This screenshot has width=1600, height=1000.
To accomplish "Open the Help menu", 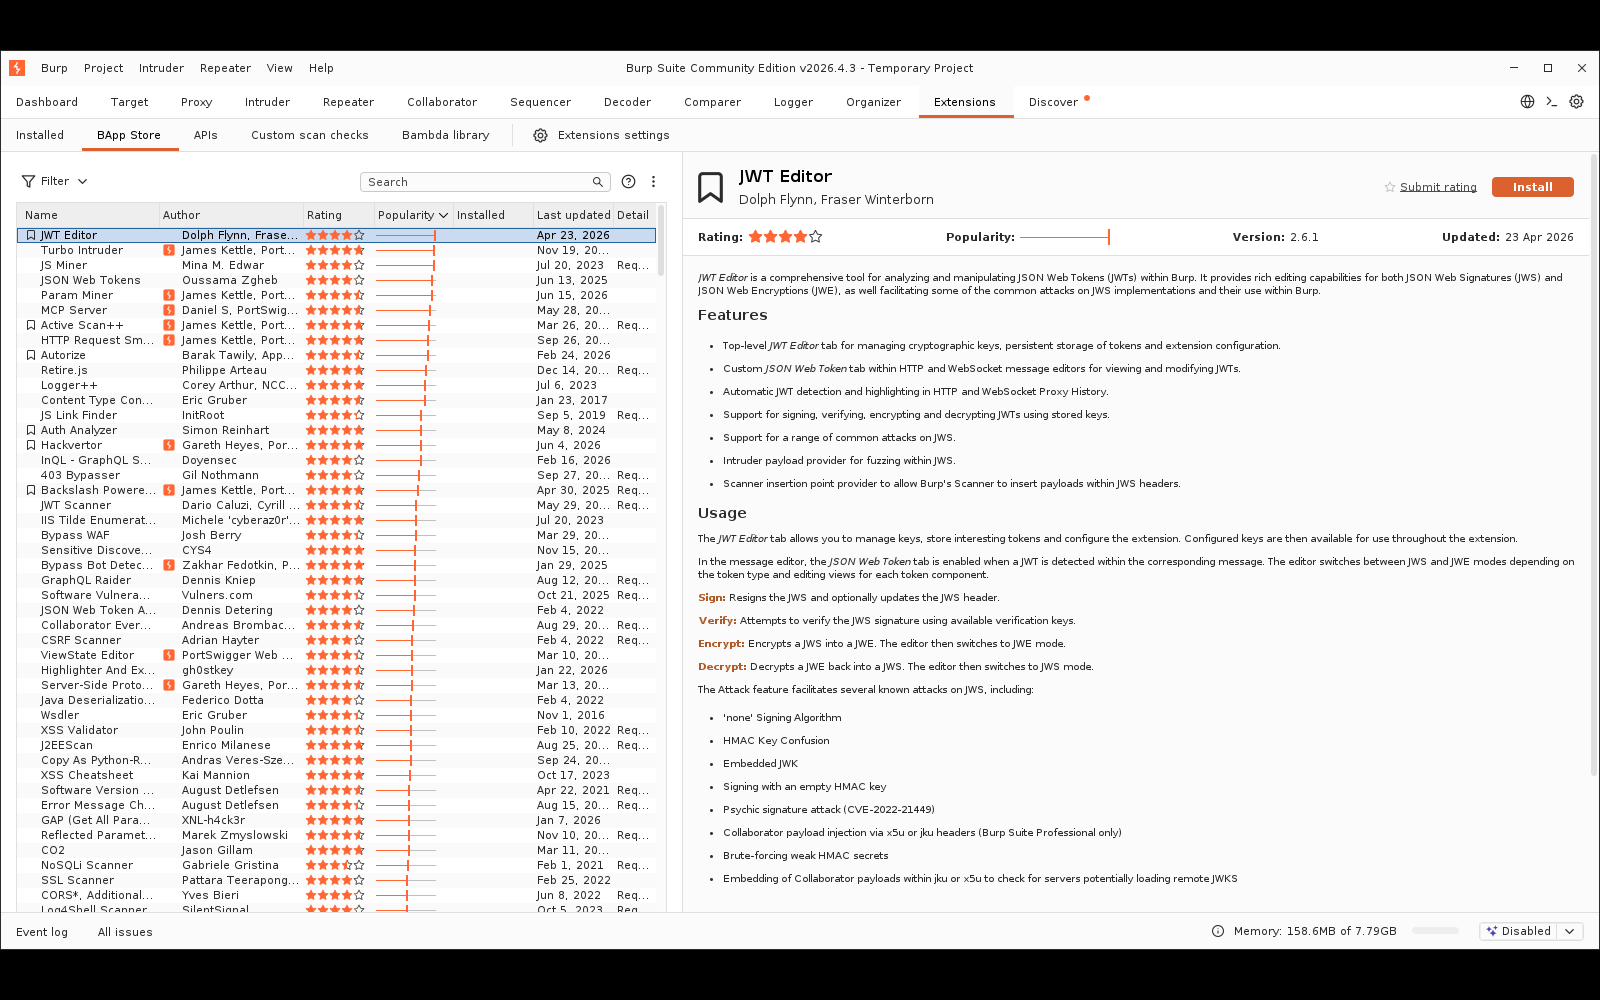I will pos(321,68).
